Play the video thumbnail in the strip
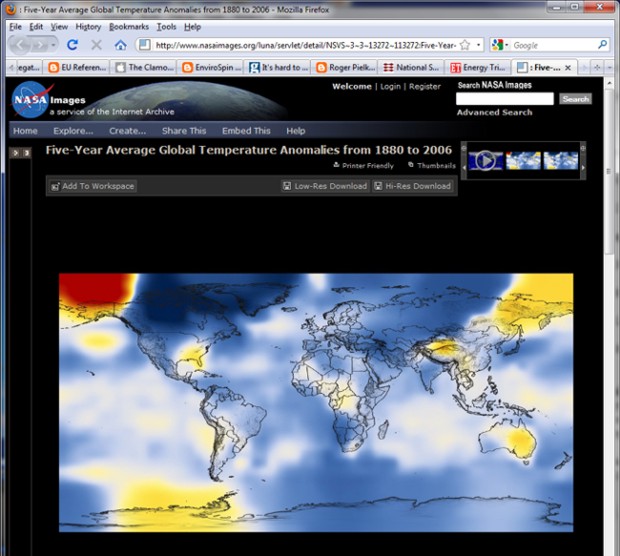Viewport: 620px width, 556px height. coord(485,161)
